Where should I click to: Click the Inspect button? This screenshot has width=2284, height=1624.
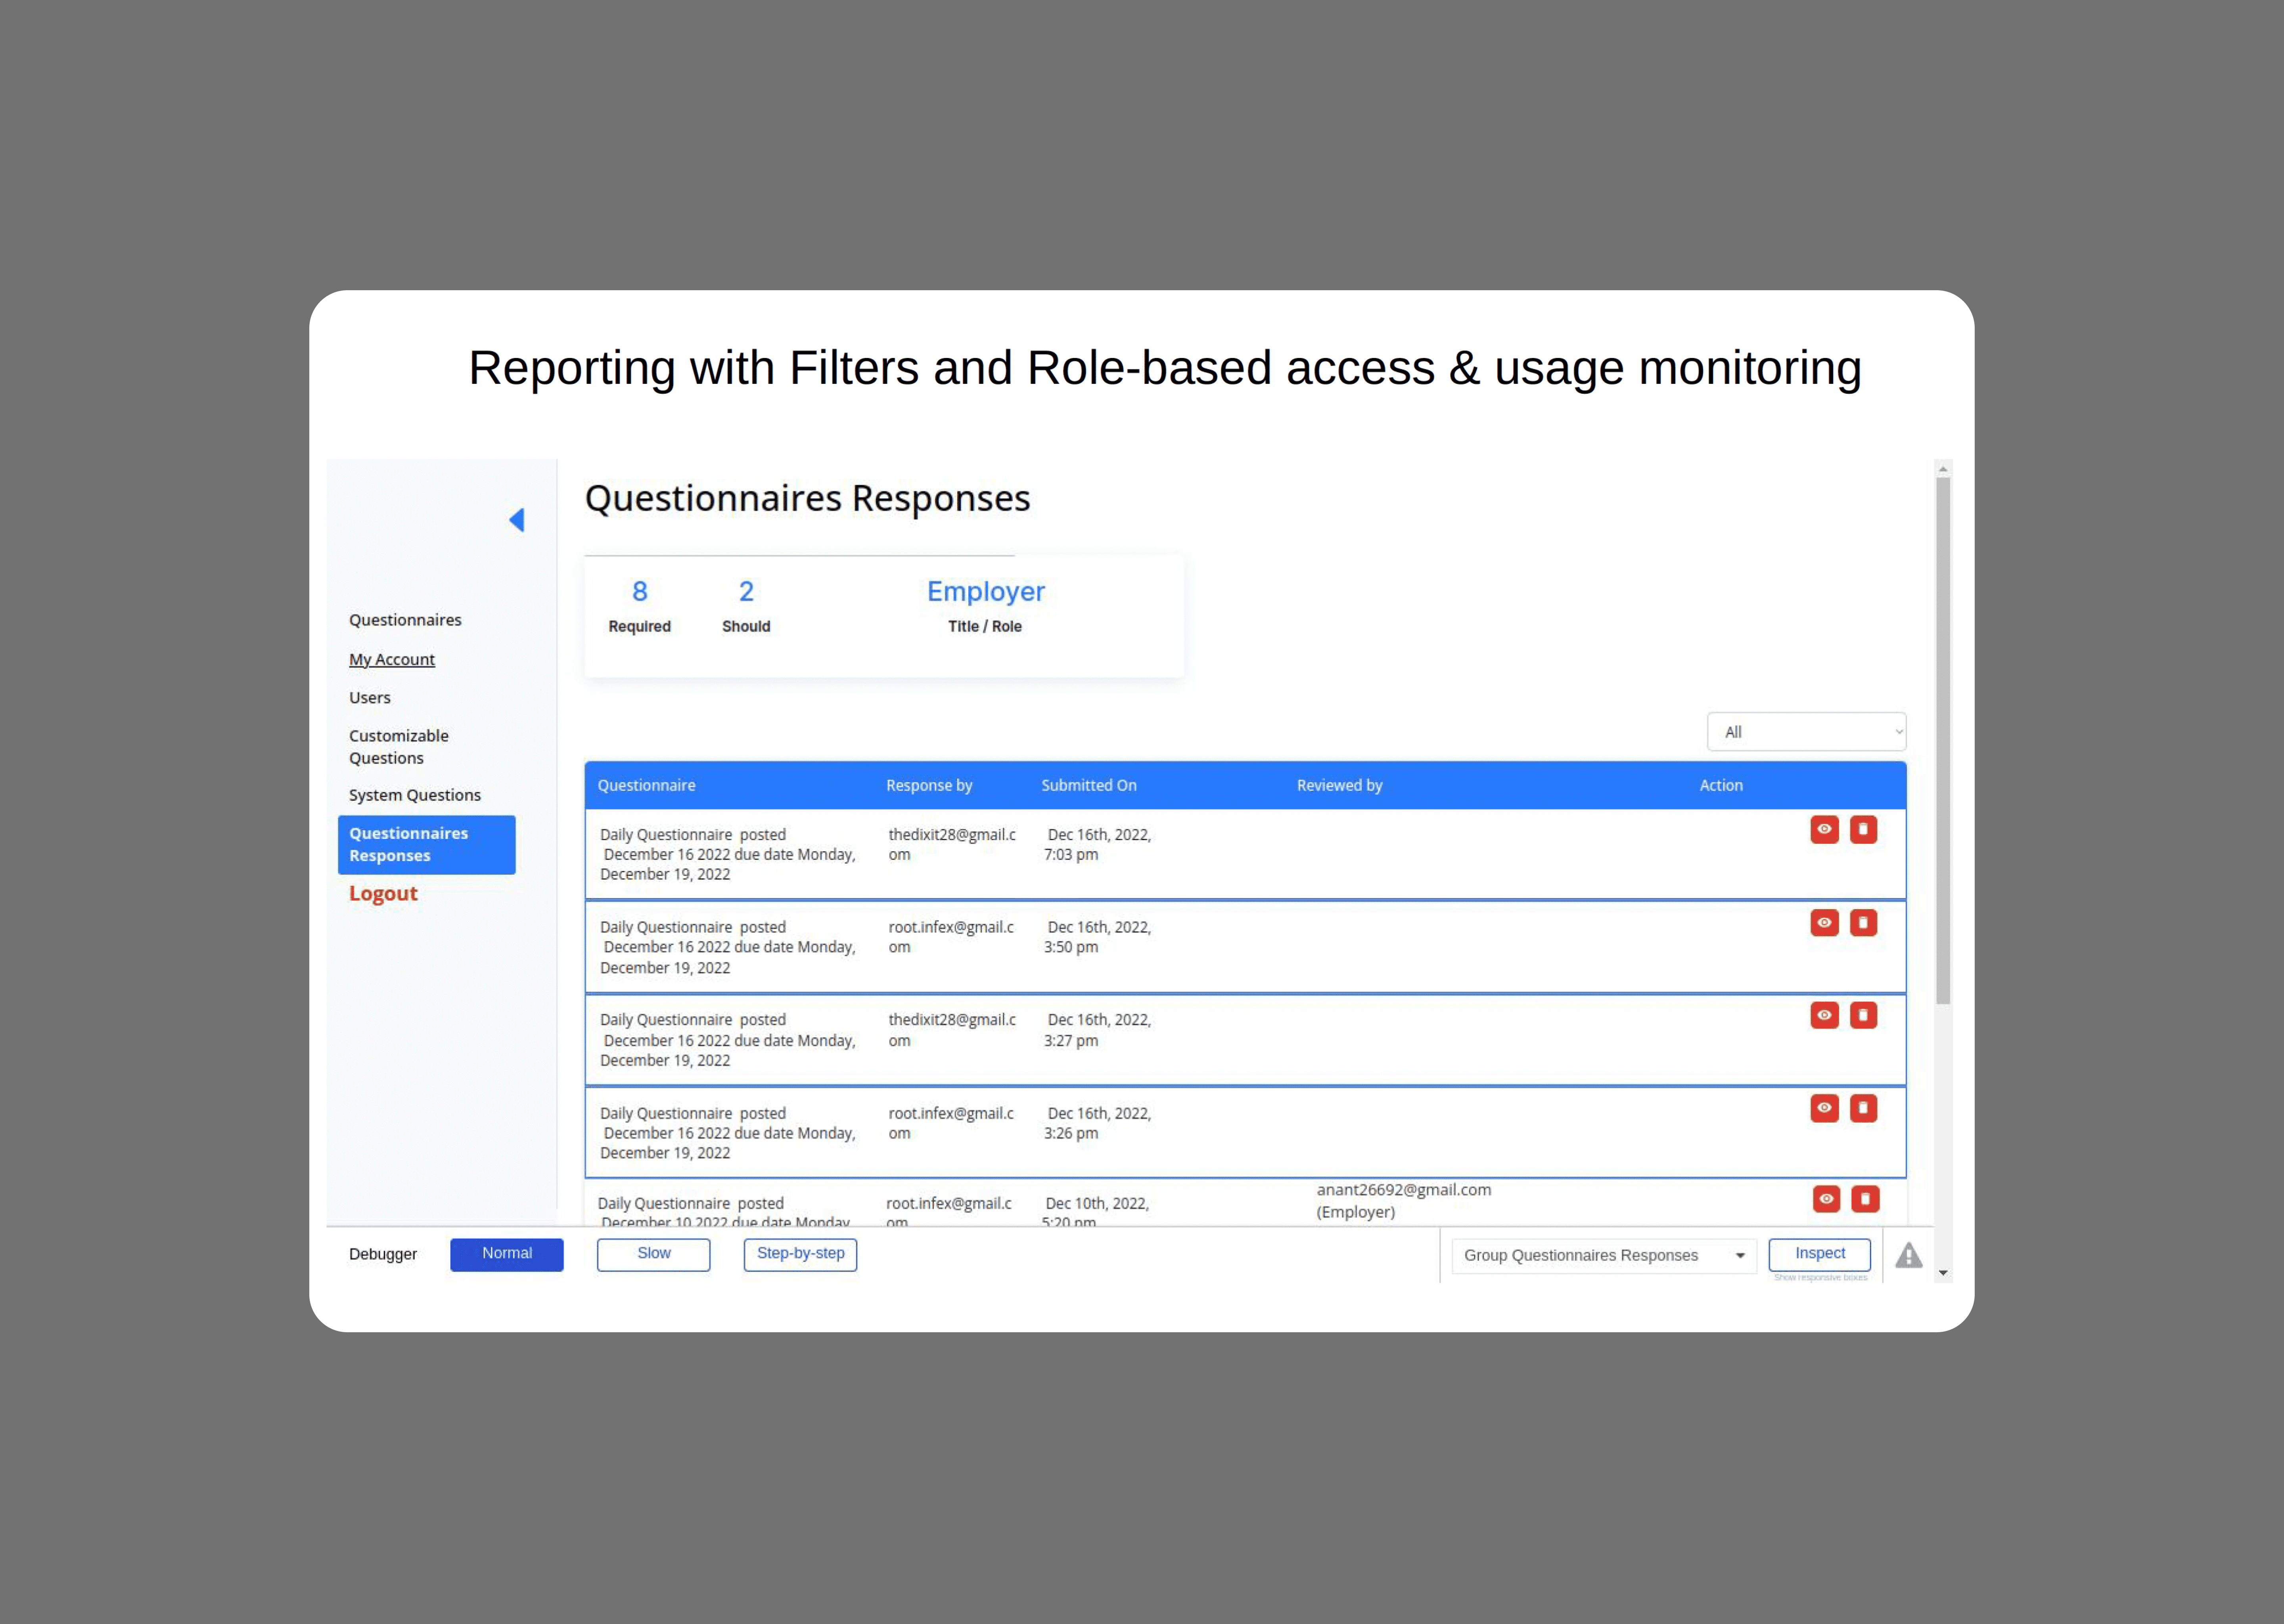coord(1820,1254)
